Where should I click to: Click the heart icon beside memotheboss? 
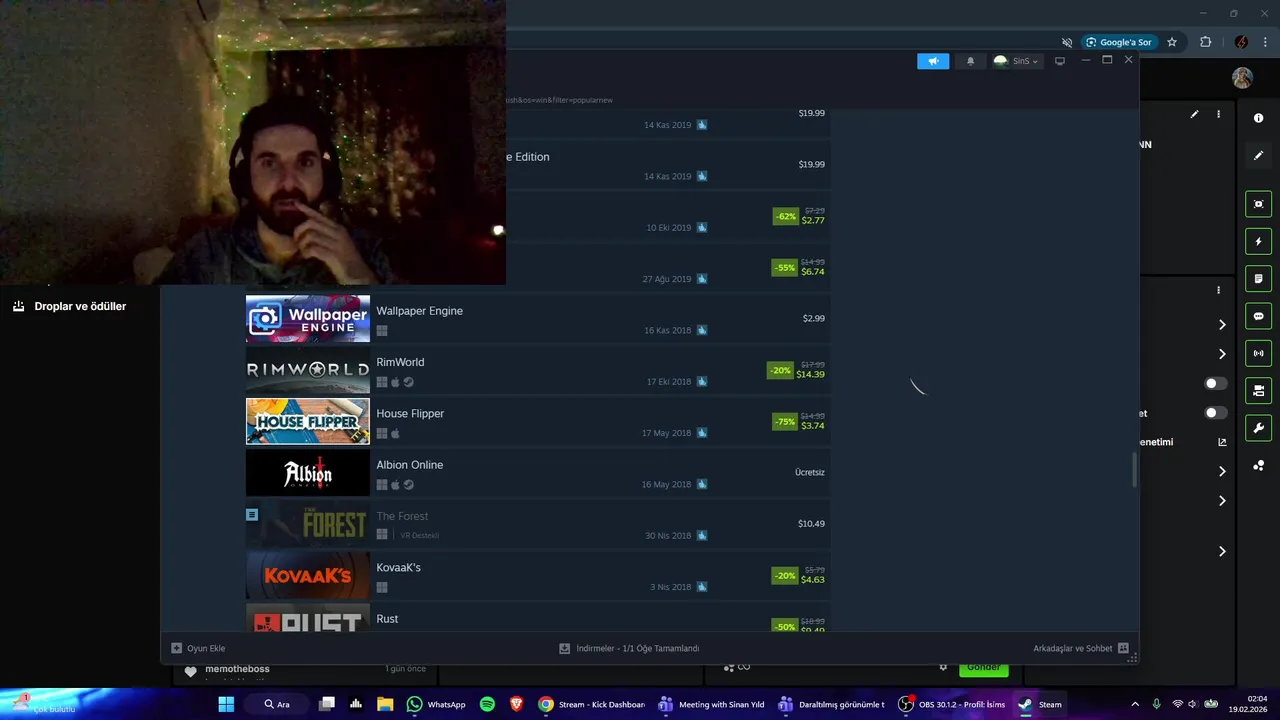click(191, 672)
